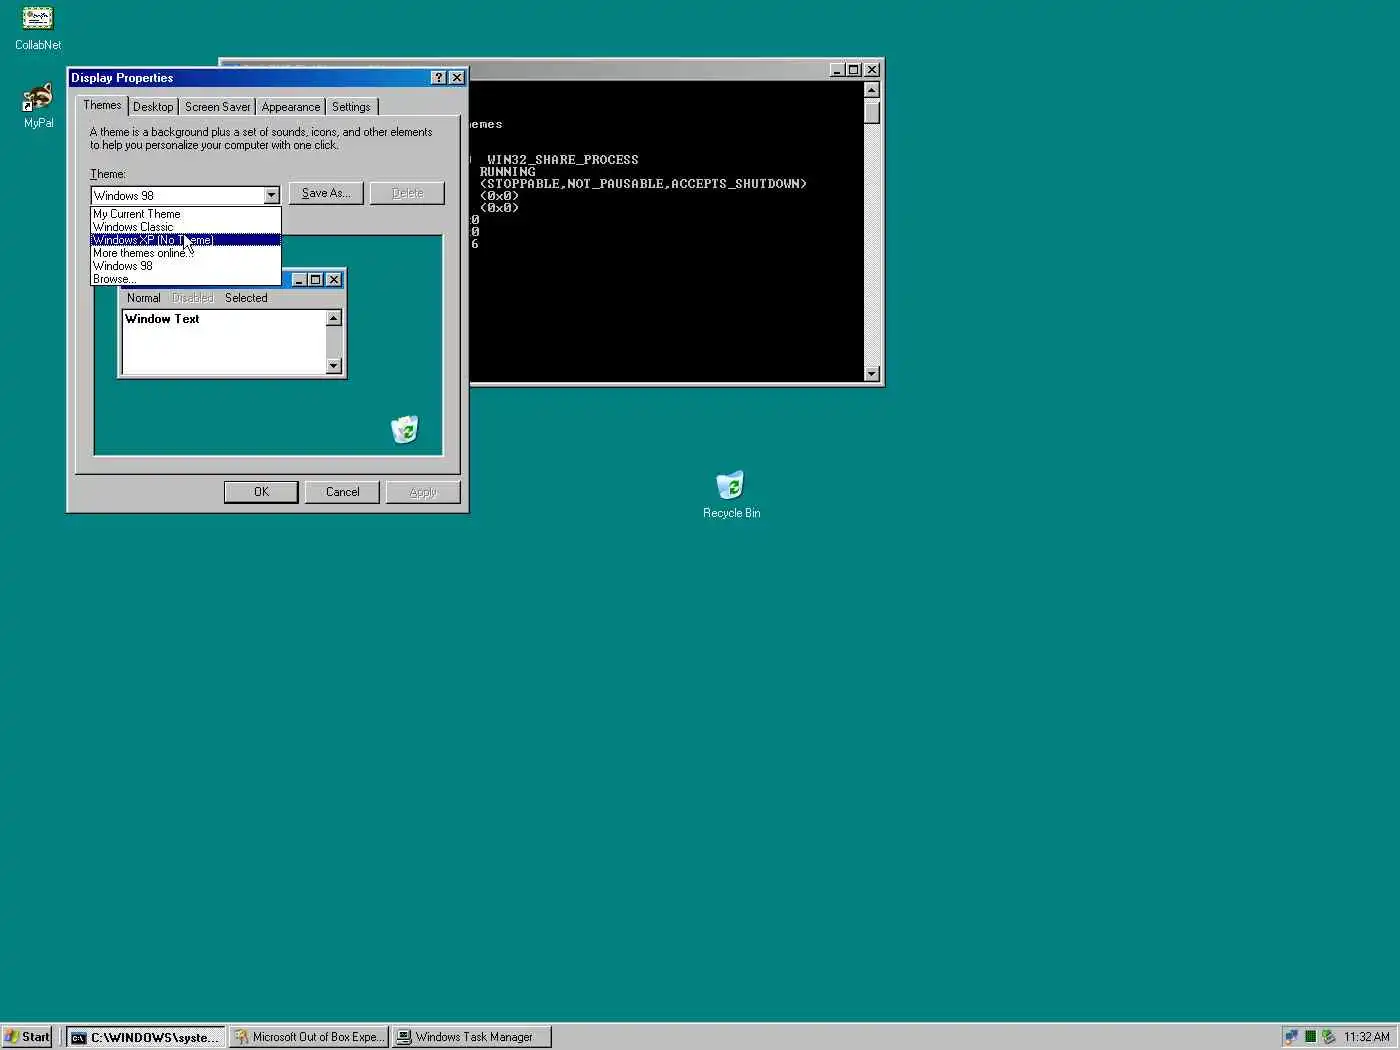Click OK in Display Properties
1400x1050 pixels.
[261, 492]
